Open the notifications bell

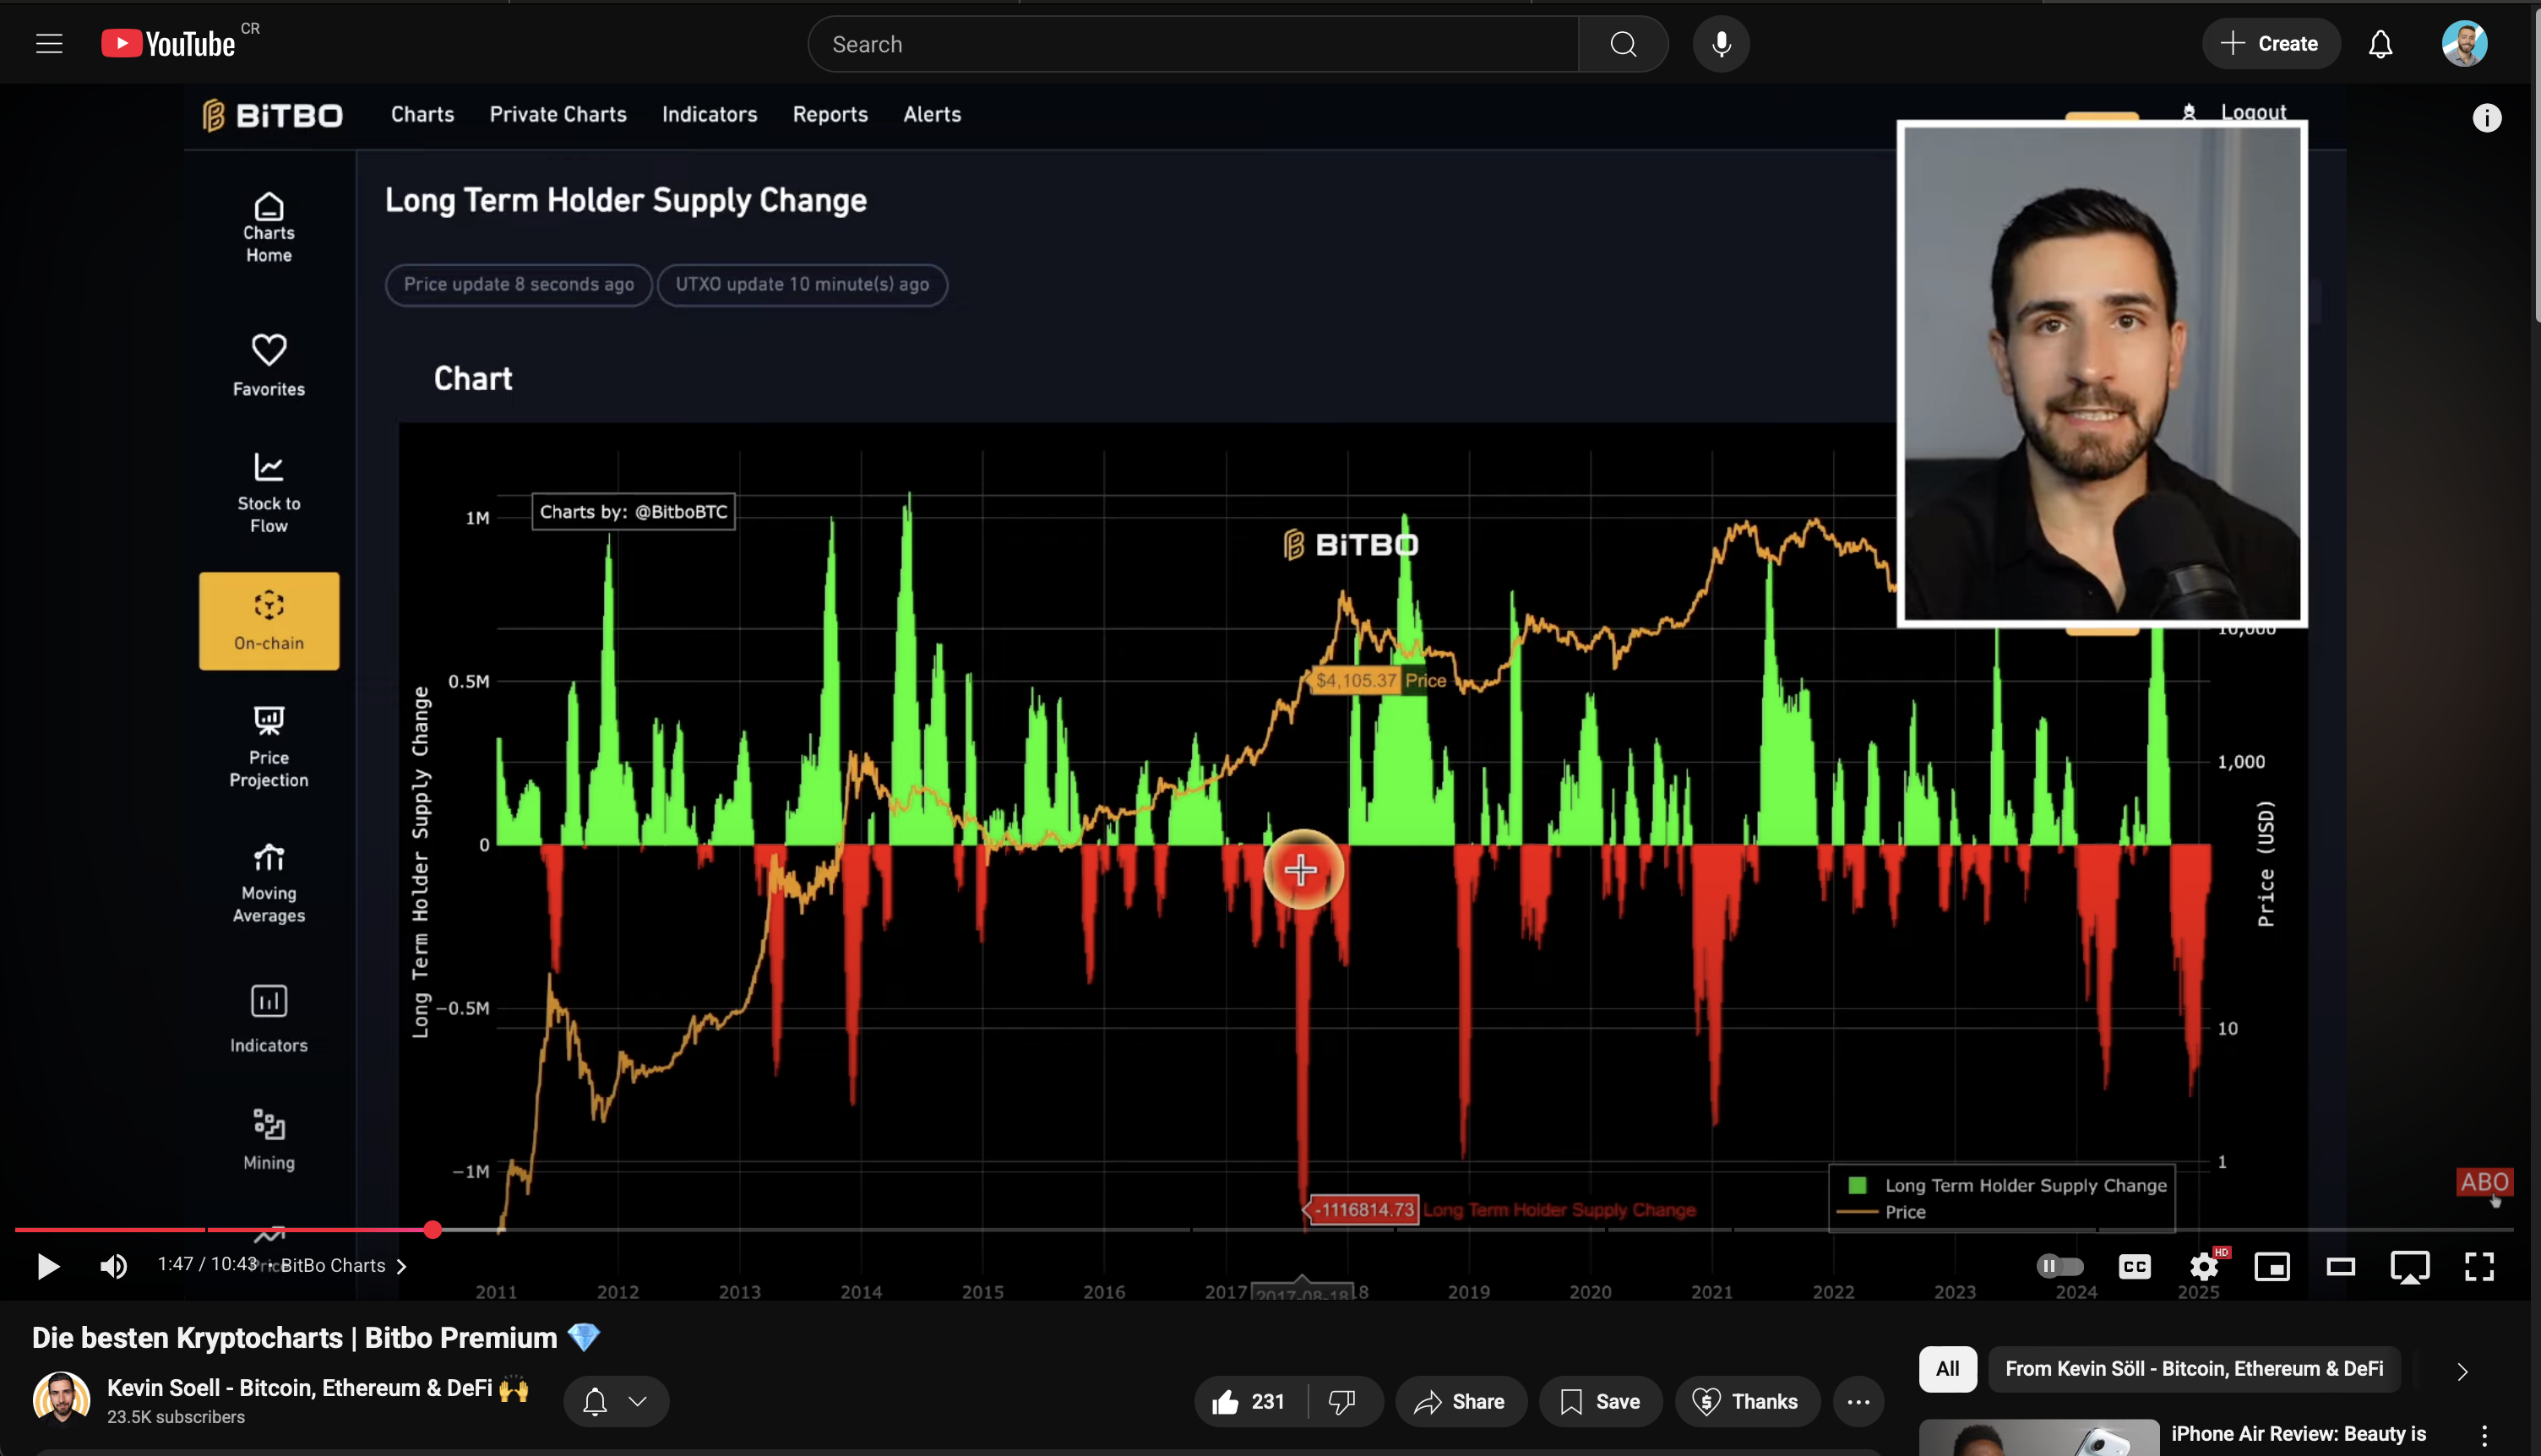pos(2380,44)
